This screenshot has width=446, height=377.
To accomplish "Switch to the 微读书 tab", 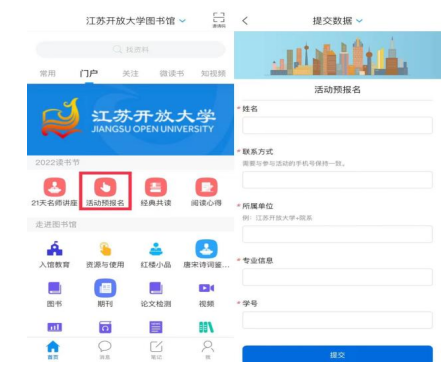I will [x=172, y=73].
